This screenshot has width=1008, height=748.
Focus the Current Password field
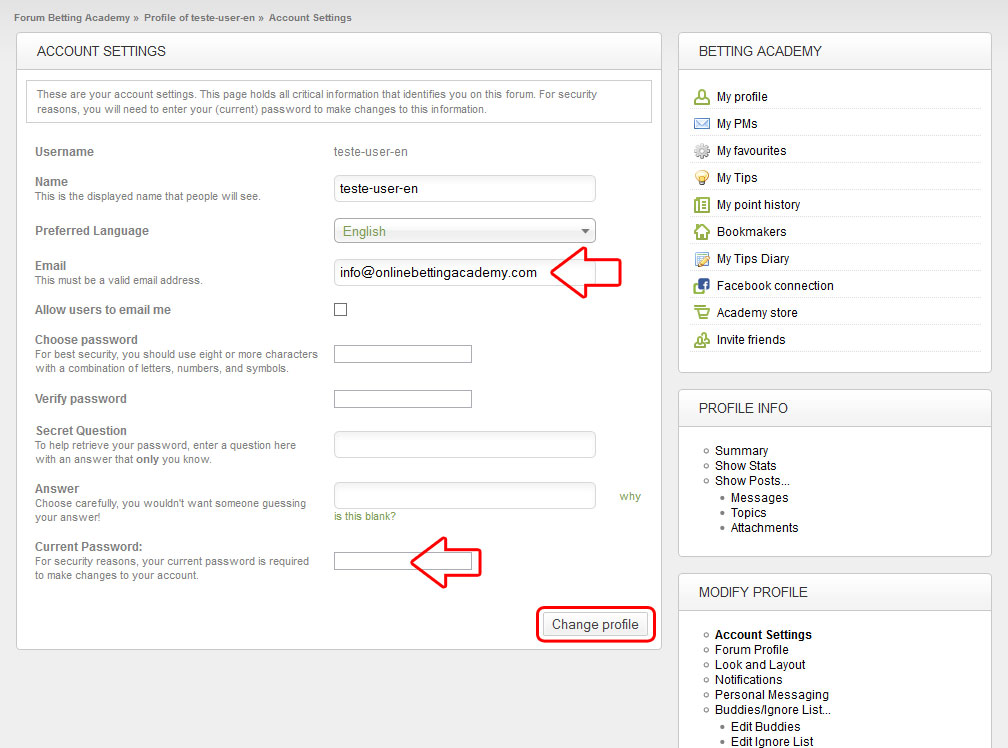[x=372, y=561]
